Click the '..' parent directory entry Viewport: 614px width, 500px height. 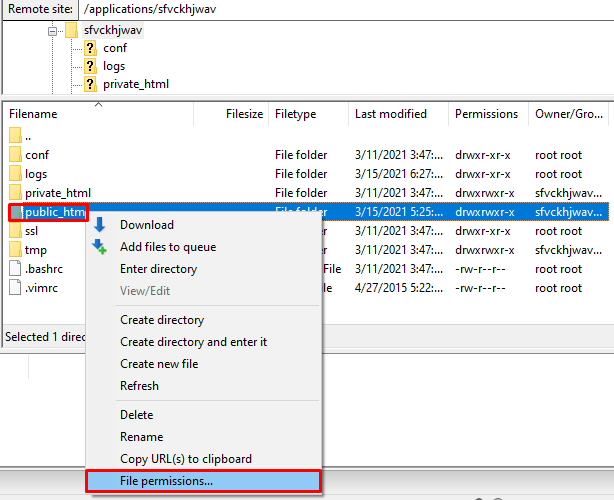(28, 137)
